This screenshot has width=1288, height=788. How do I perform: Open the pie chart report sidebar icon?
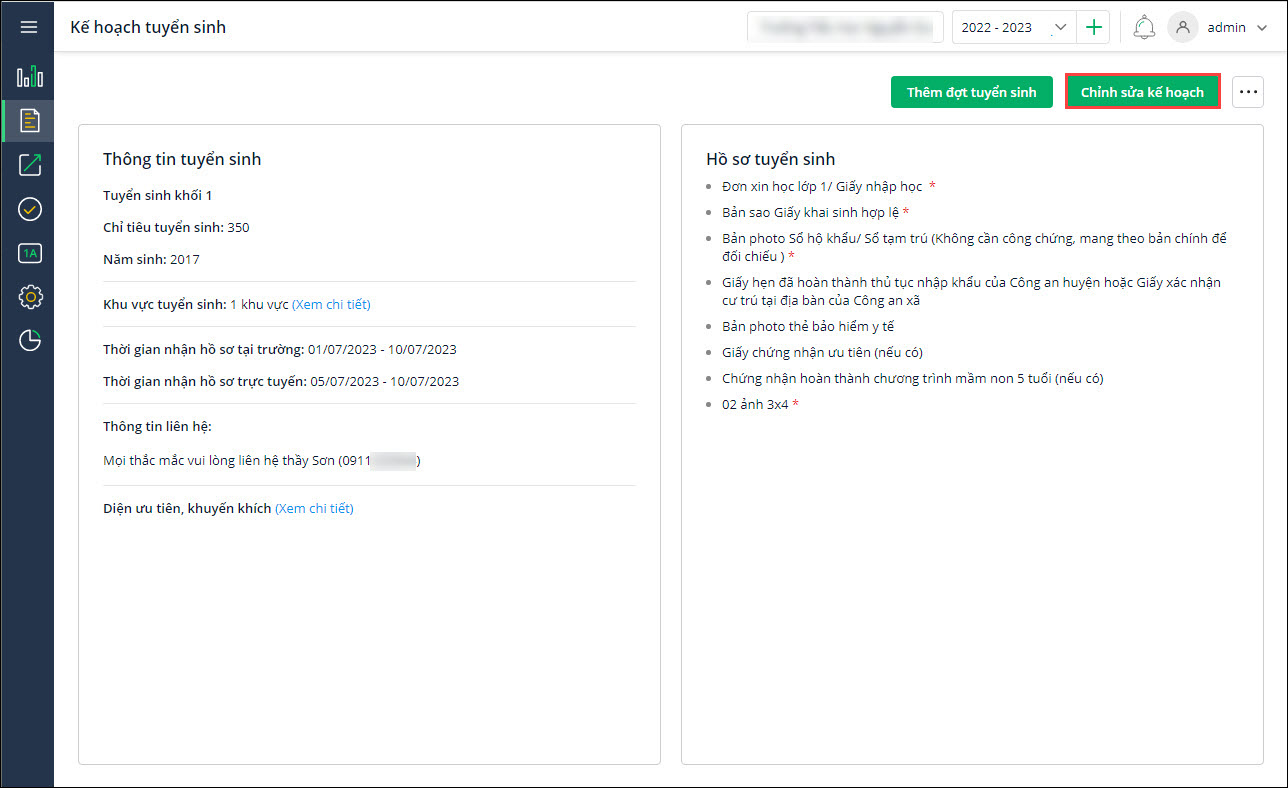(29, 340)
